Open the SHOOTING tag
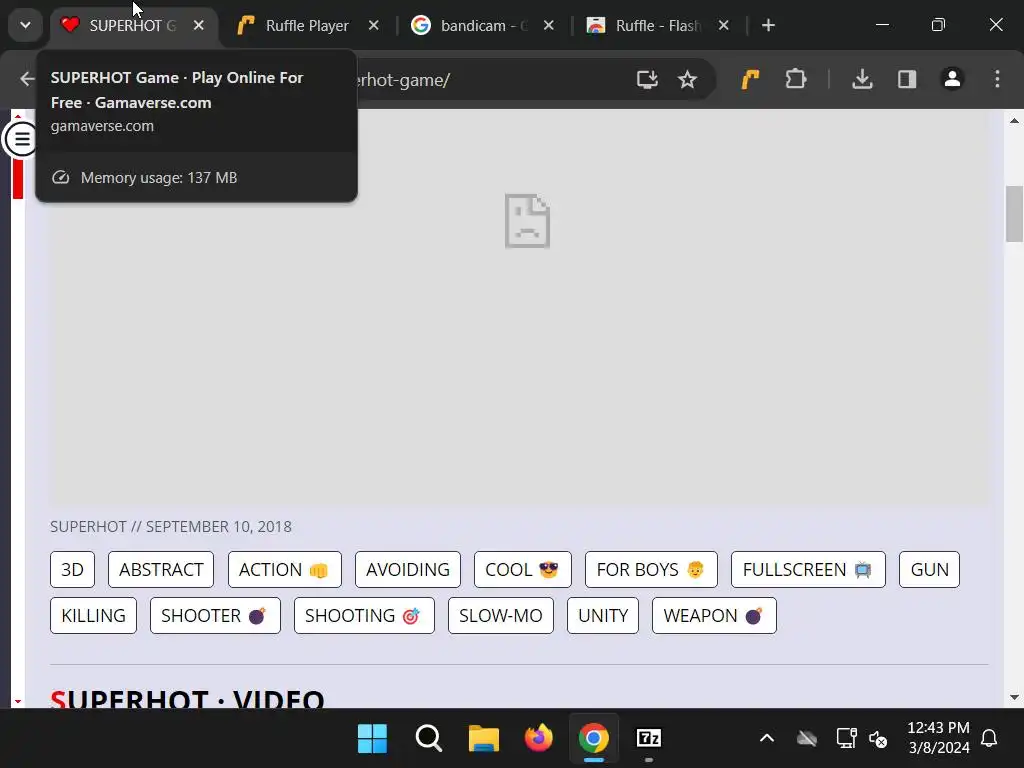The width and height of the screenshot is (1024, 768). (x=364, y=615)
